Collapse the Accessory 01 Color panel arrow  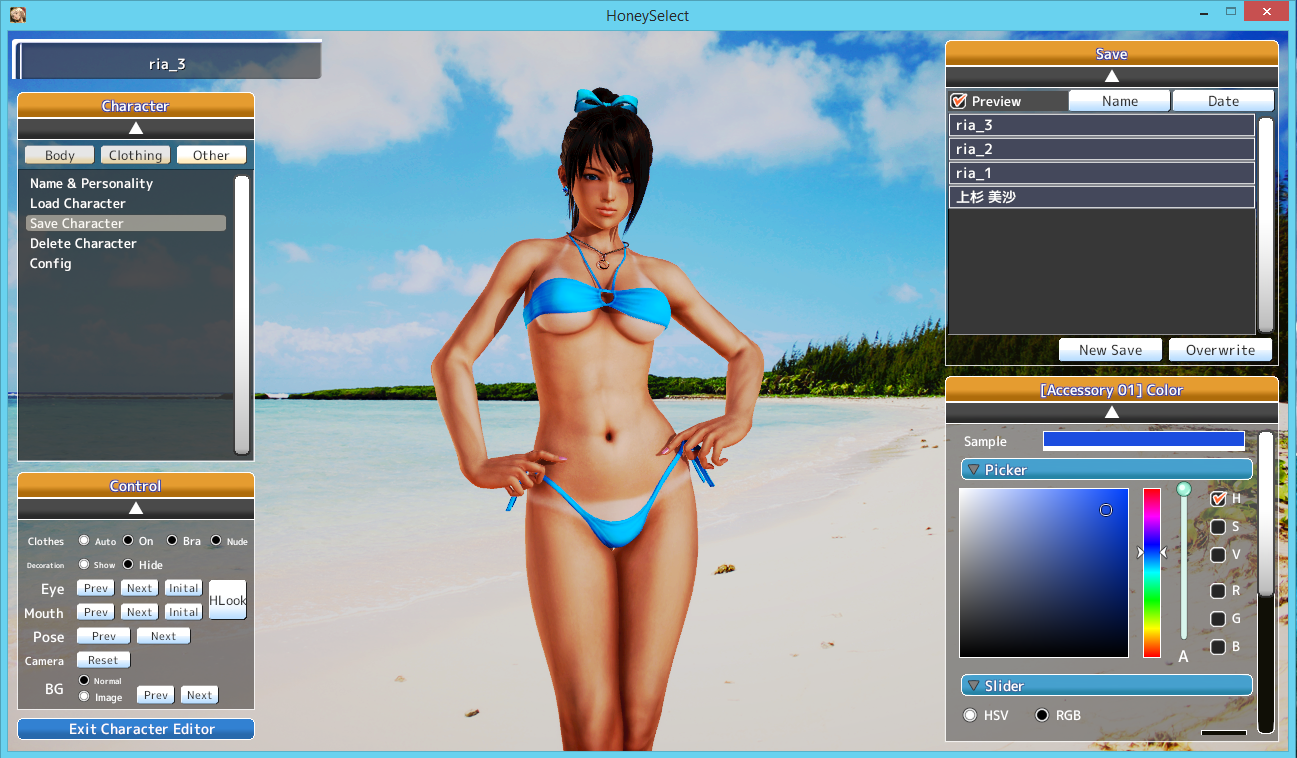pos(1111,412)
